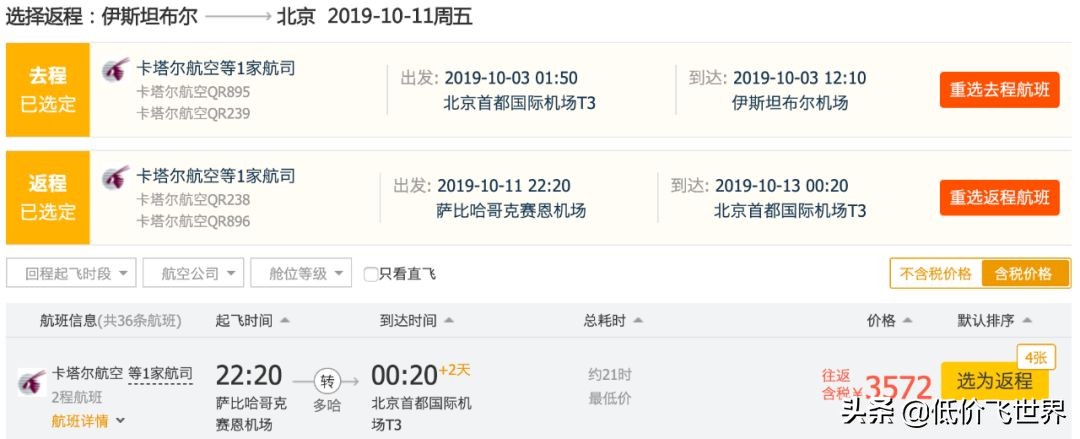1080x439 pixels.
Task: Click reselect outbound flight button
Action: (998, 90)
